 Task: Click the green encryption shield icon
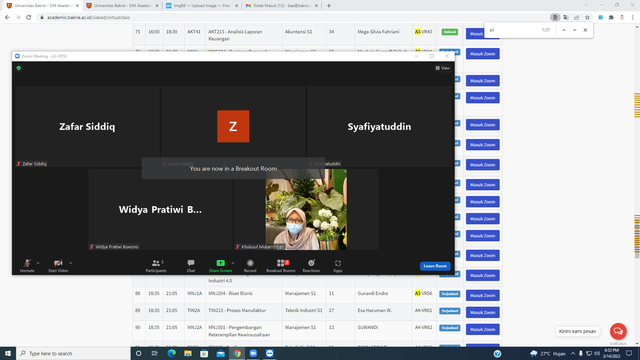click(x=19, y=68)
